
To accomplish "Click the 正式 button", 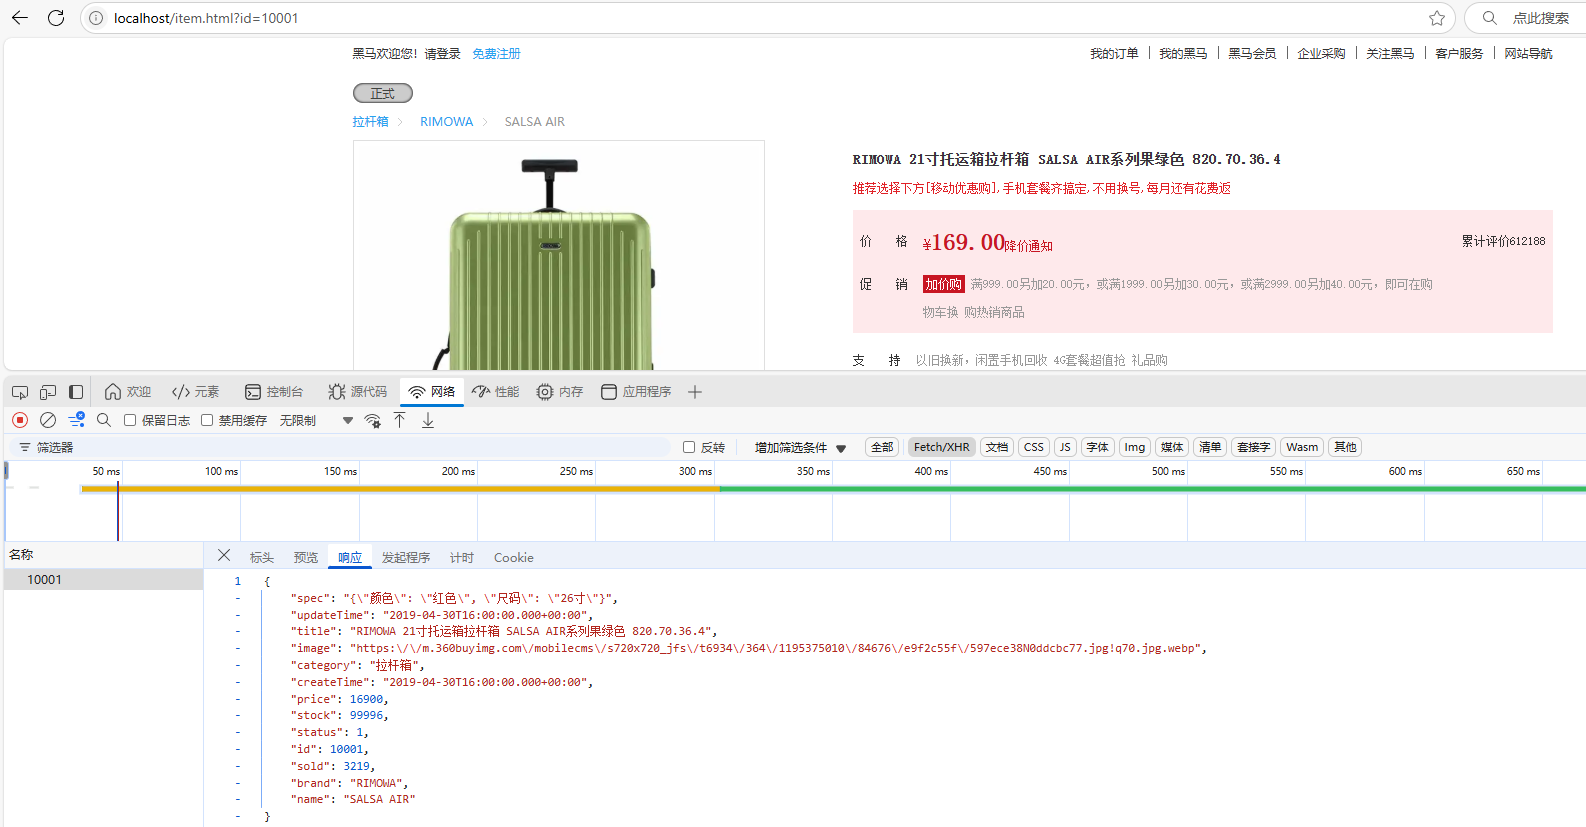I will point(383,93).
